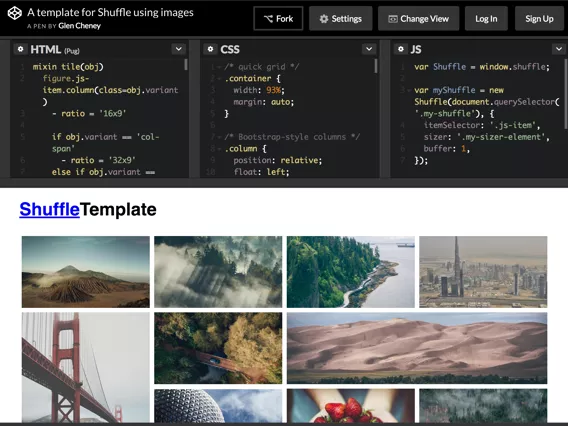The image size is (568, 426).
Task: Fold the myShuffle declaration in JS
Action: 409,90
